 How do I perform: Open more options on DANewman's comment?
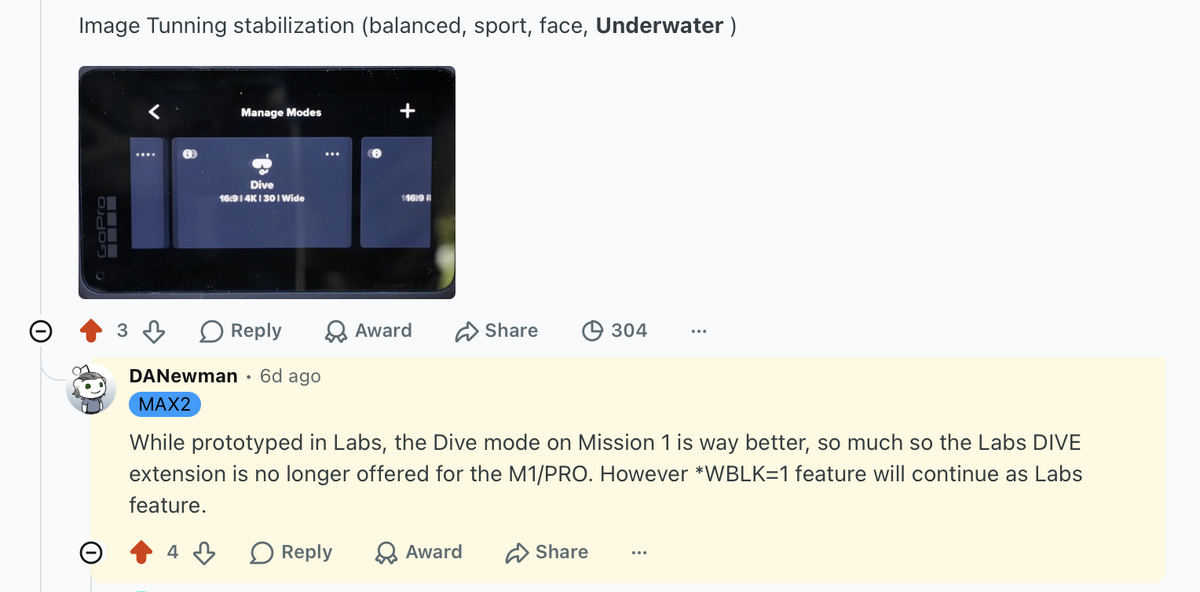pyautogui.click(x=639, y=552)
